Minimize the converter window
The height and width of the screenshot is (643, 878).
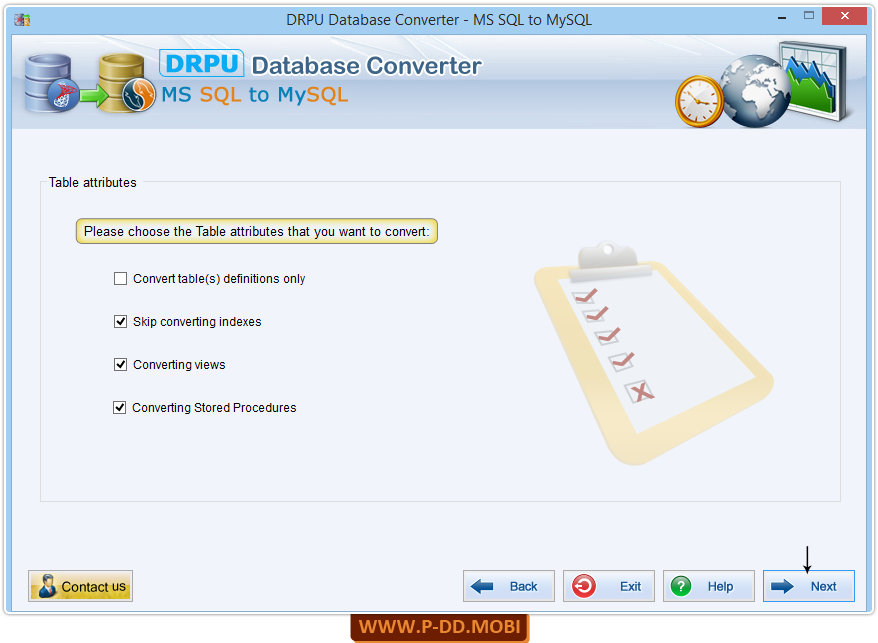(x=782, y=17)
